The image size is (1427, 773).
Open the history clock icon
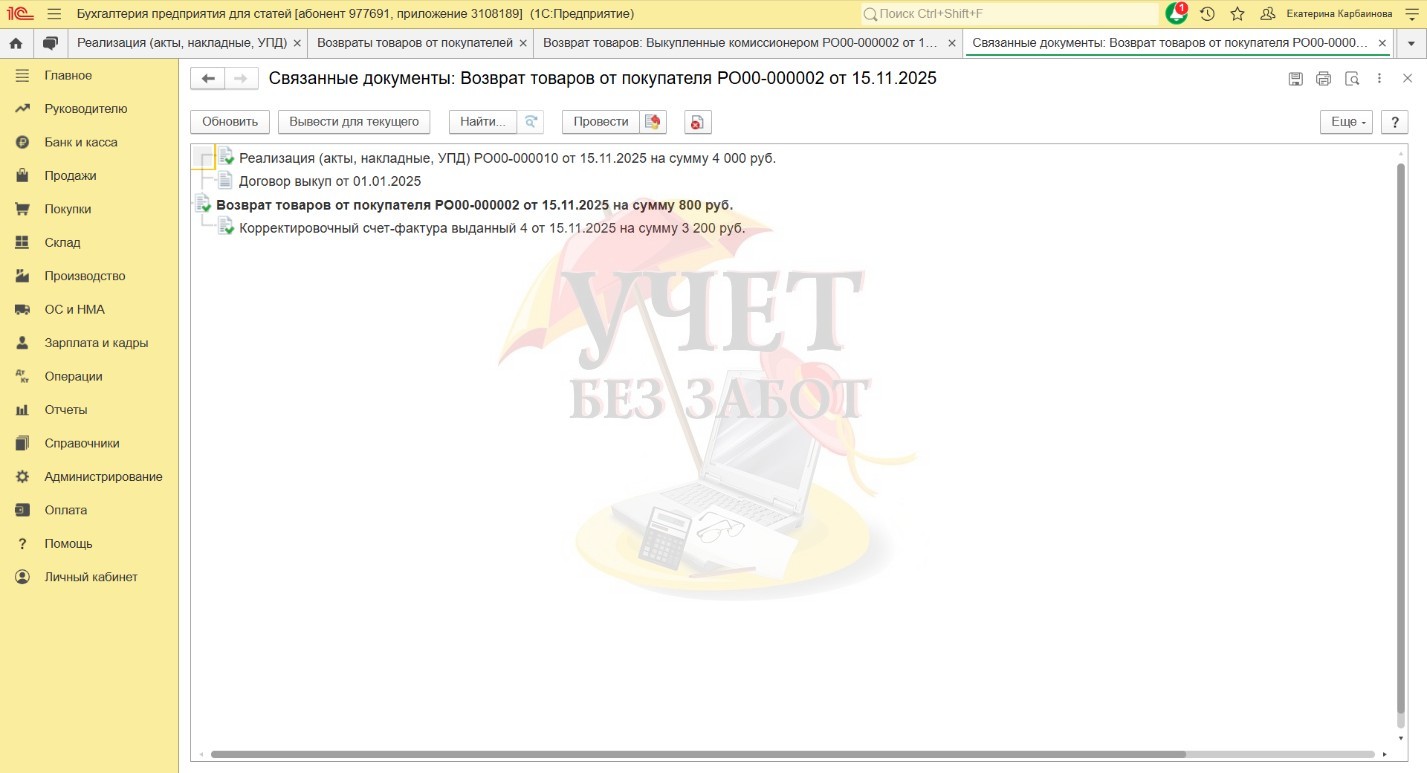coord(1207,14)
